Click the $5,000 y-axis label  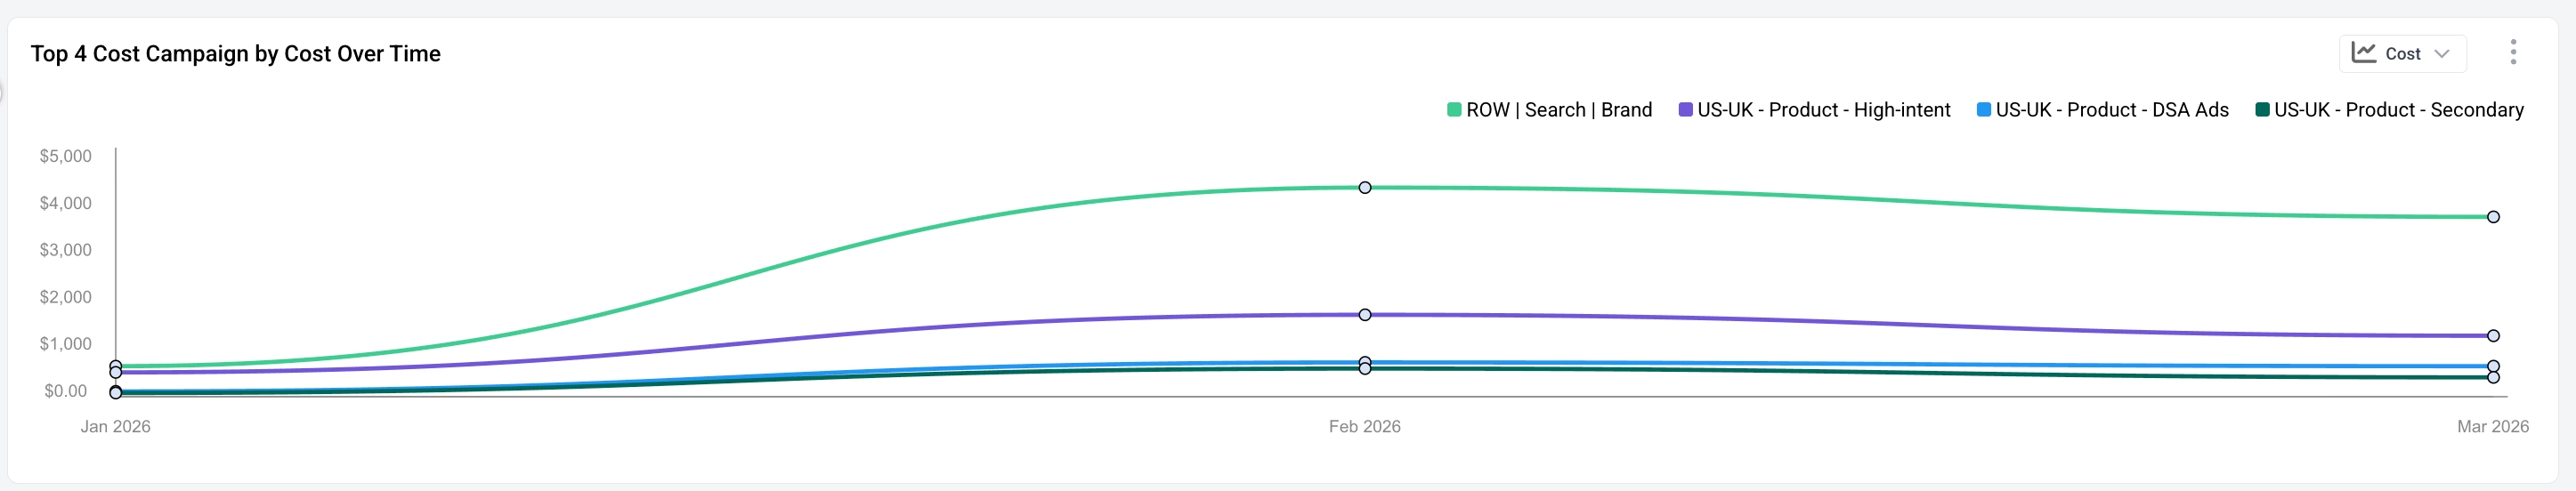pyautogui.click(x=65, y=156)
